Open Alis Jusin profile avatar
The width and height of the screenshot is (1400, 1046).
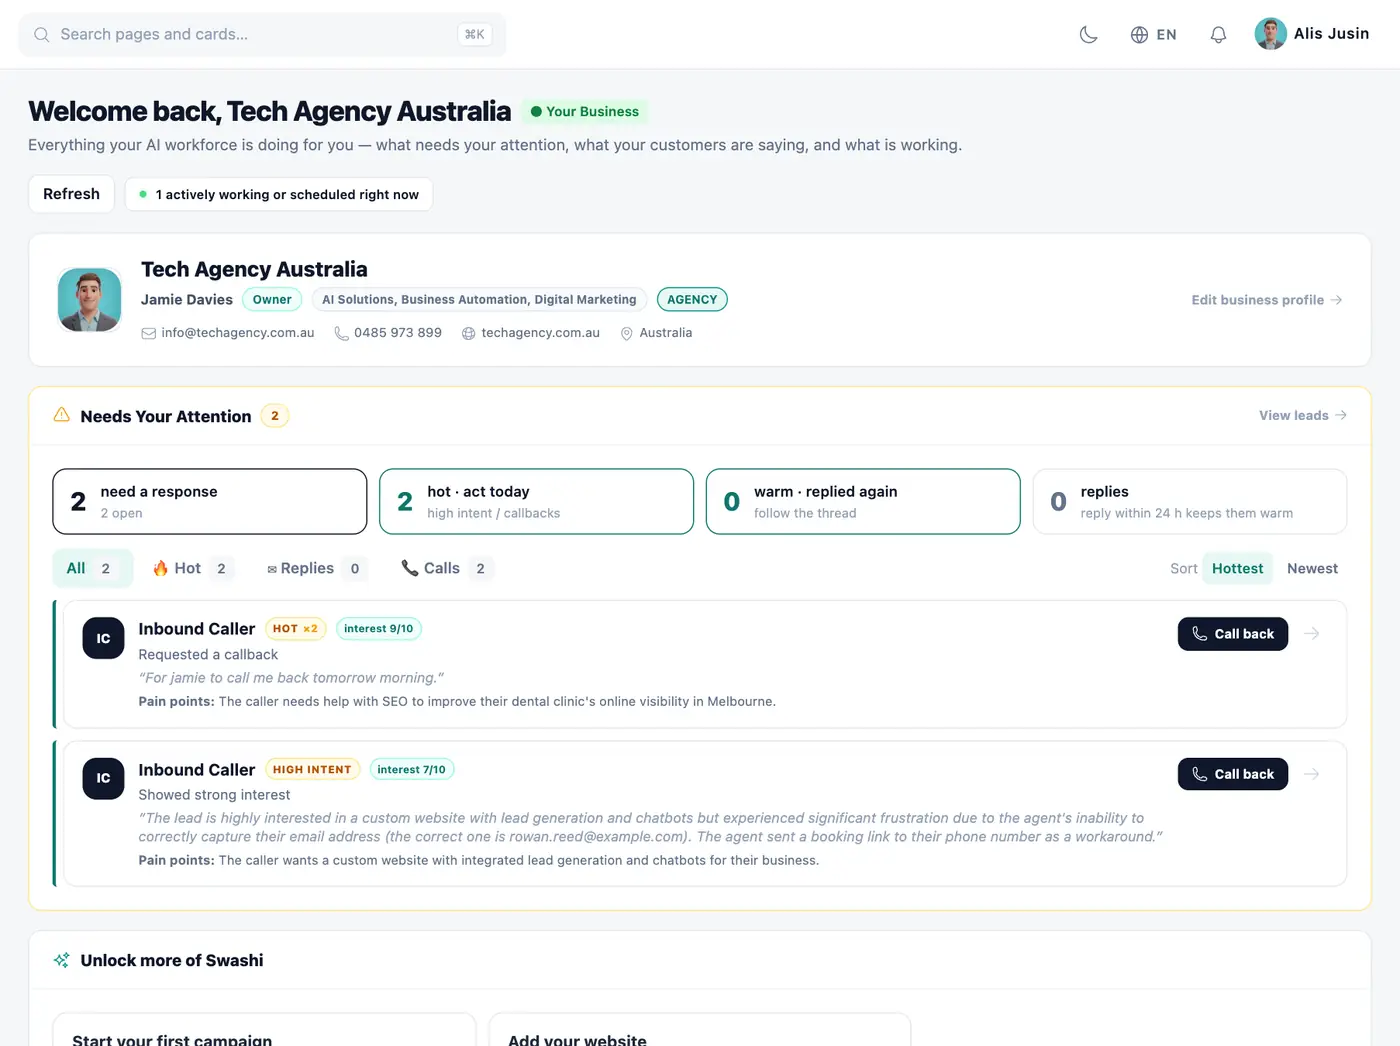coord(1270,34)
